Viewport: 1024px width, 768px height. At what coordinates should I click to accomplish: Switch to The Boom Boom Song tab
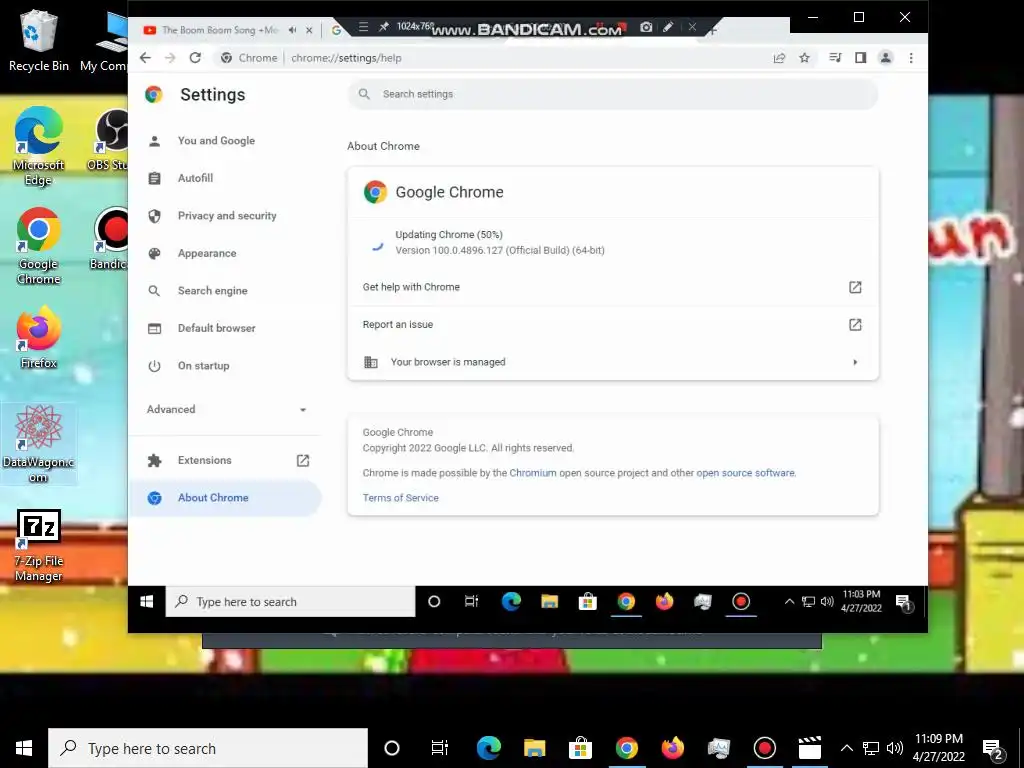pos(219,30)
